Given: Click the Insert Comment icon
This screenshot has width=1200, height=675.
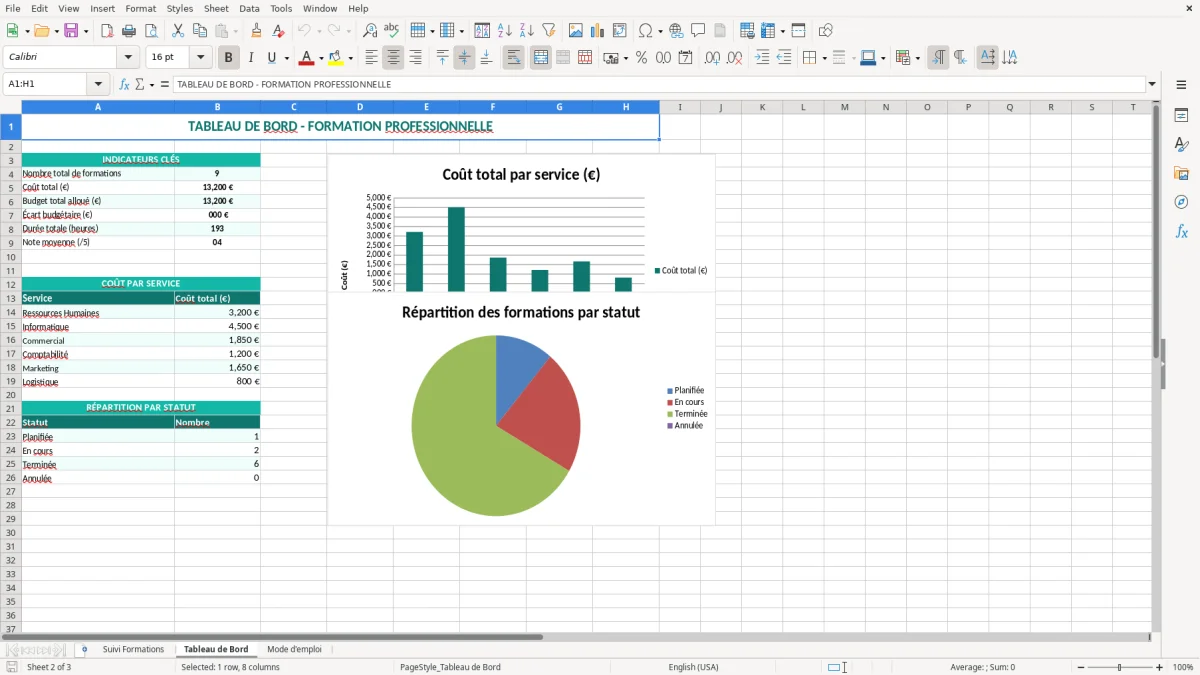Looking at the screenshot, I should (x=698, y=31).
